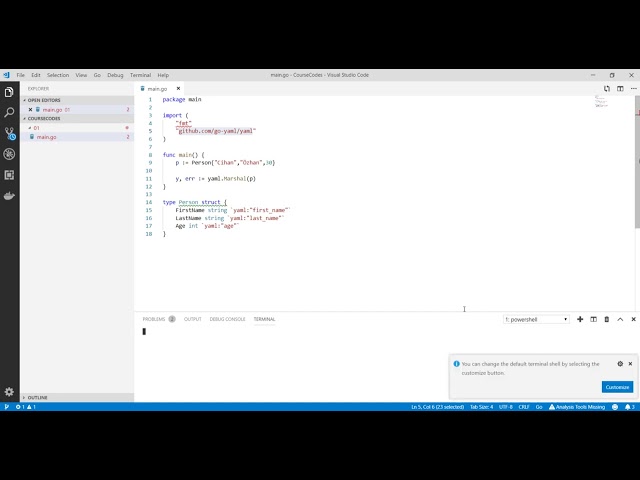Image resolution: width=640 pixels, height=480 pixels.
Task: Click the Ln 5, Col 6 cursor position
Action: tap(438, 407)
